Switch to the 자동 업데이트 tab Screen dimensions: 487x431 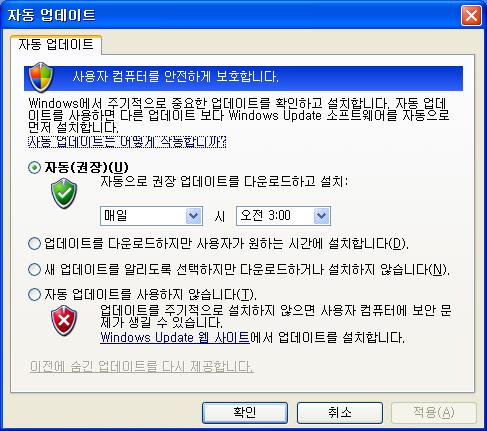tap(56, 44)
